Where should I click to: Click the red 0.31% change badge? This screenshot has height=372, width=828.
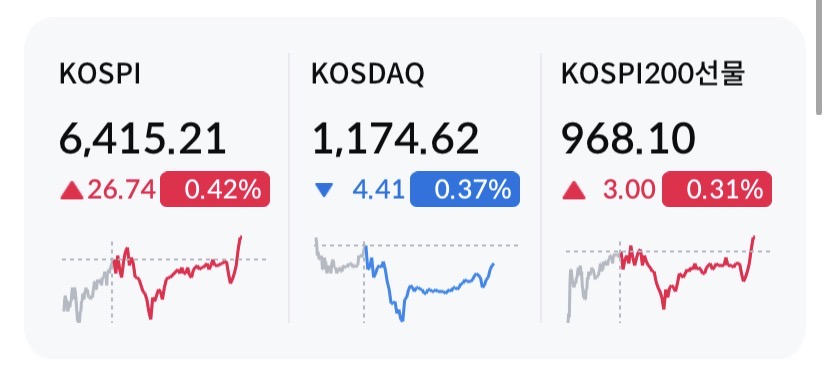click(x=717, y=189)
